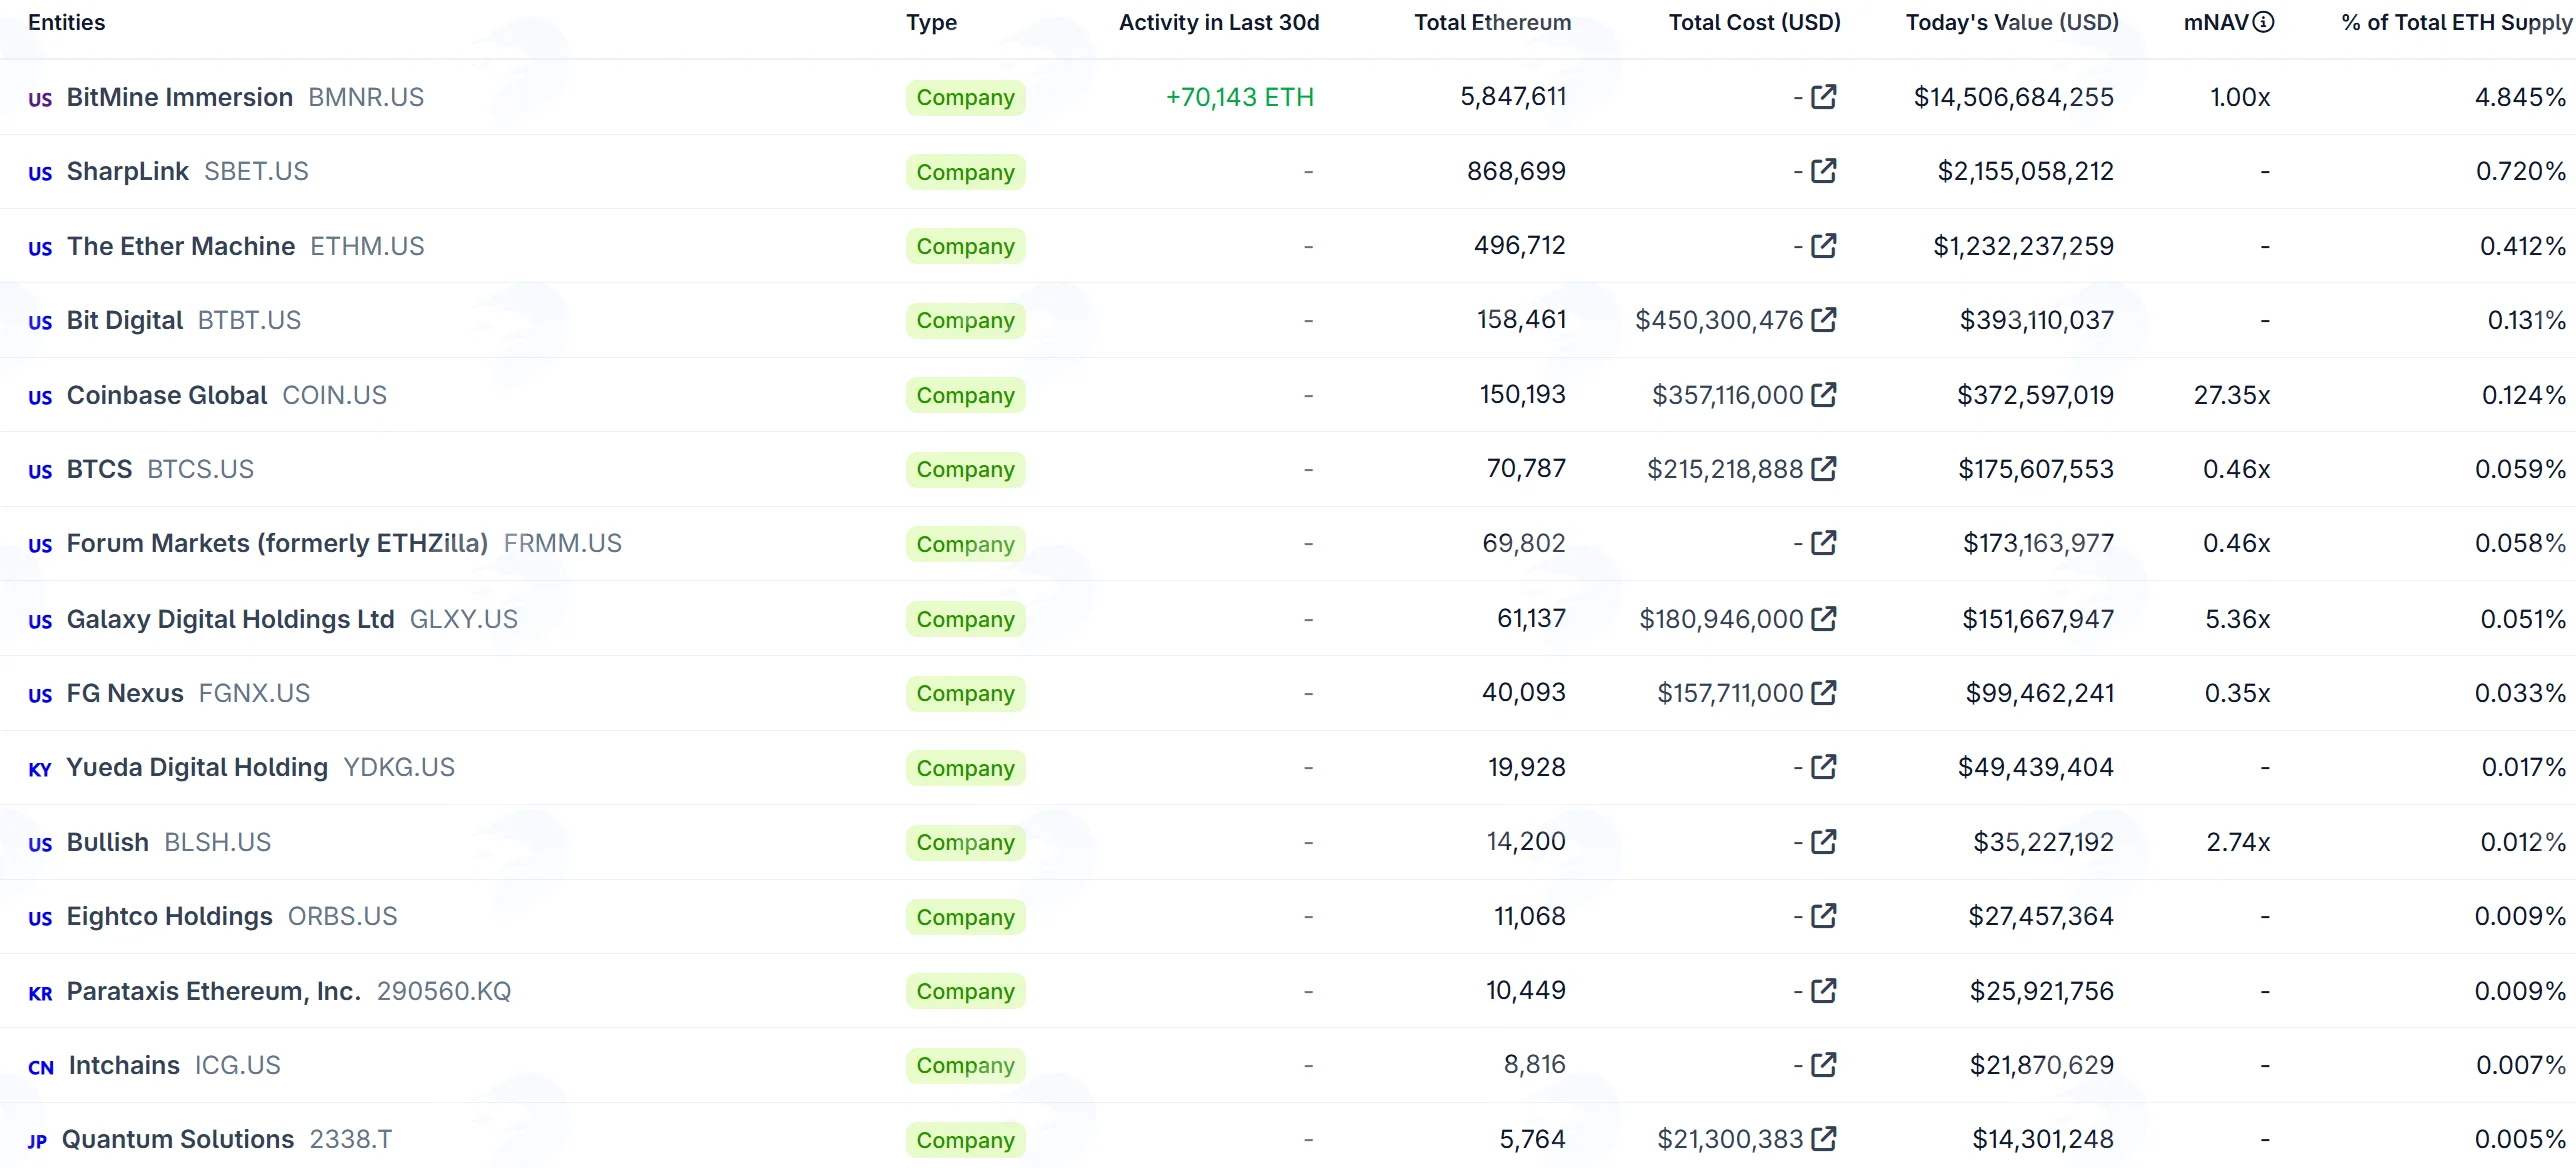The image size is (2576, 1168).
Task: Click the Company tag in Quantum Solutions row
Action: [966, 1140]
